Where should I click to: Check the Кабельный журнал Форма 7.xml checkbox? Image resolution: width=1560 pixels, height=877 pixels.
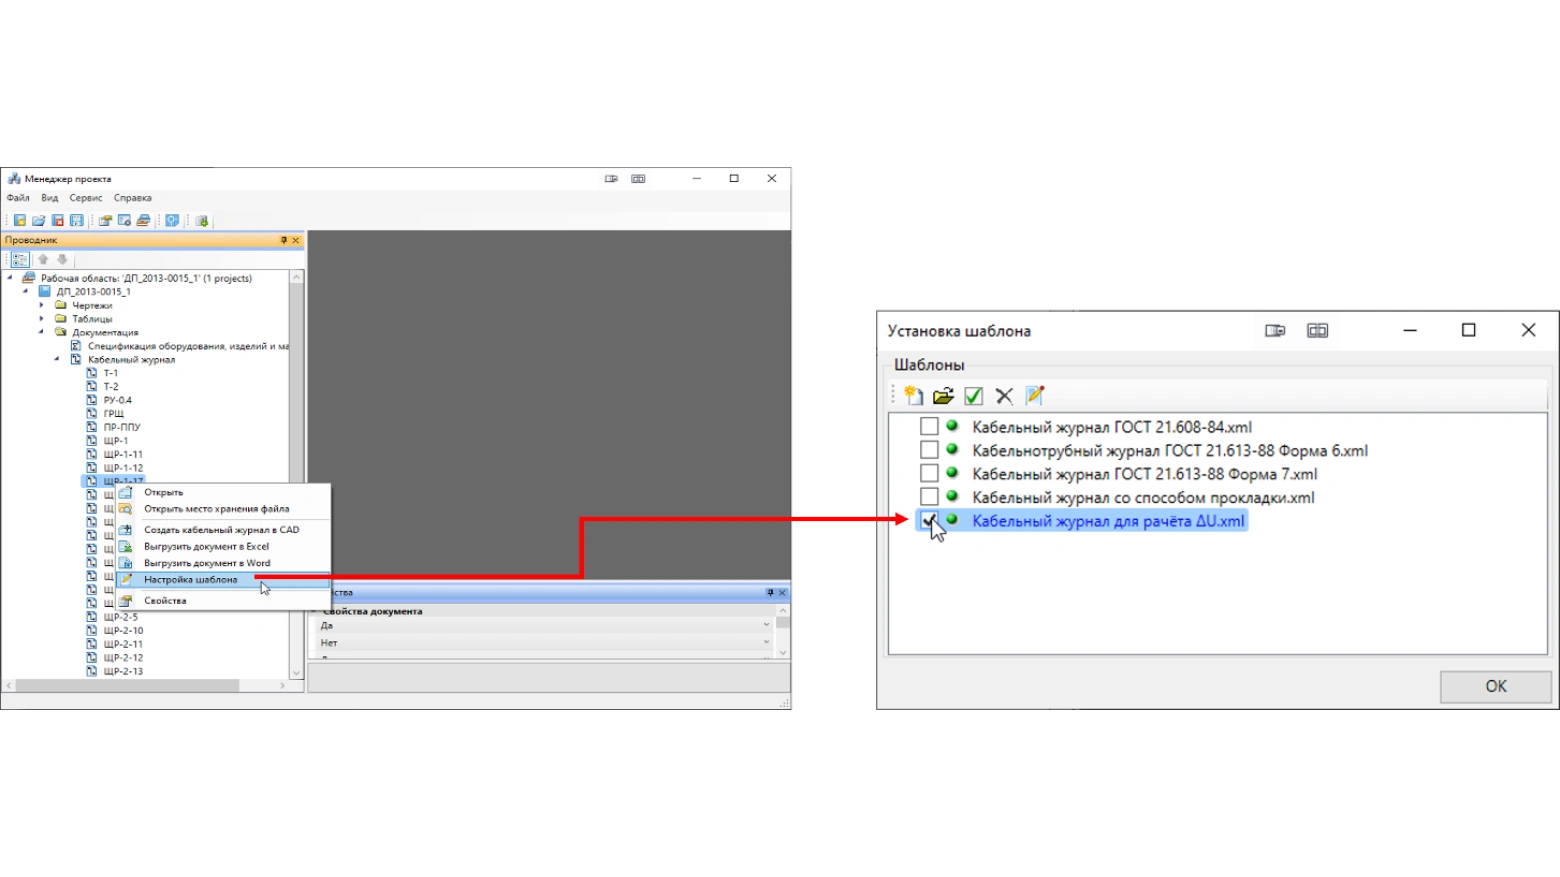pos(929,474)
